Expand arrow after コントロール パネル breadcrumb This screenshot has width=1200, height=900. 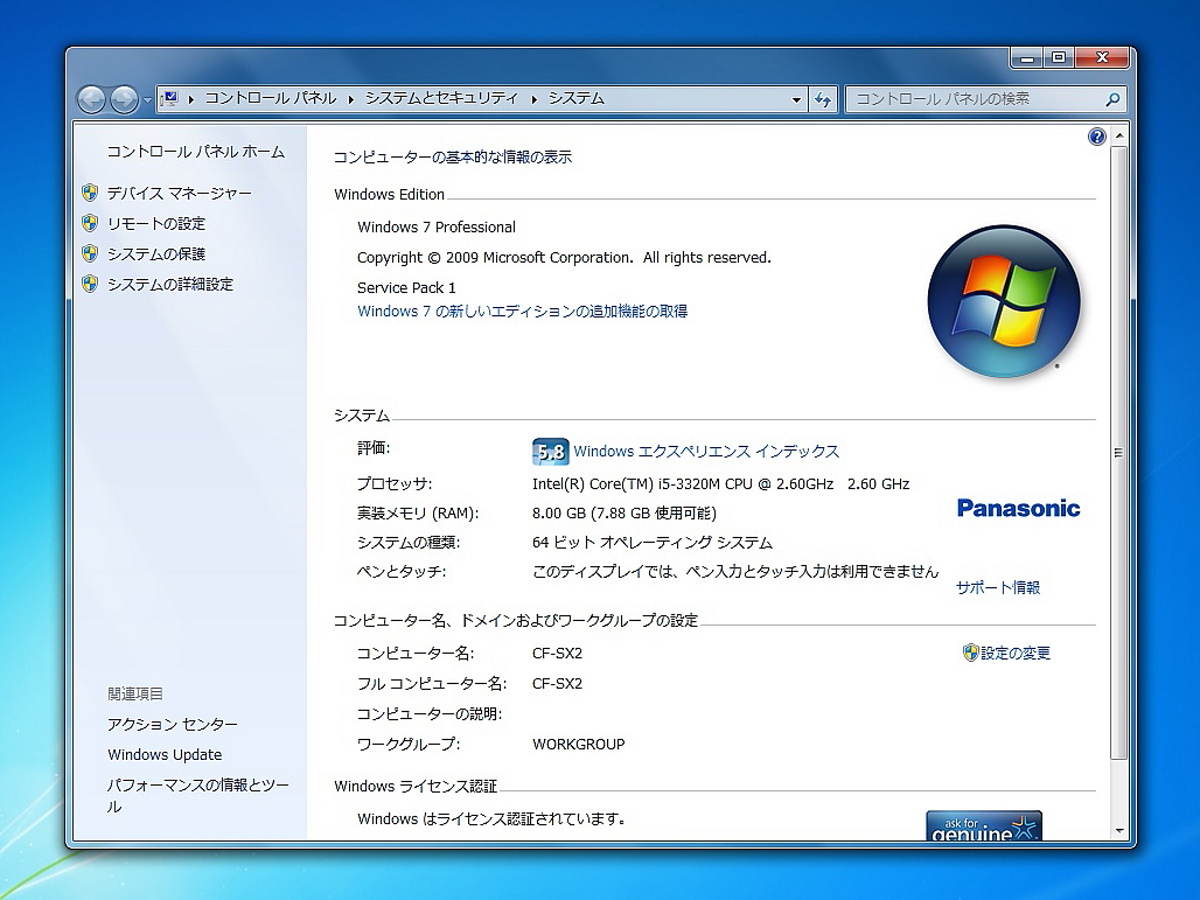(351, 99)
